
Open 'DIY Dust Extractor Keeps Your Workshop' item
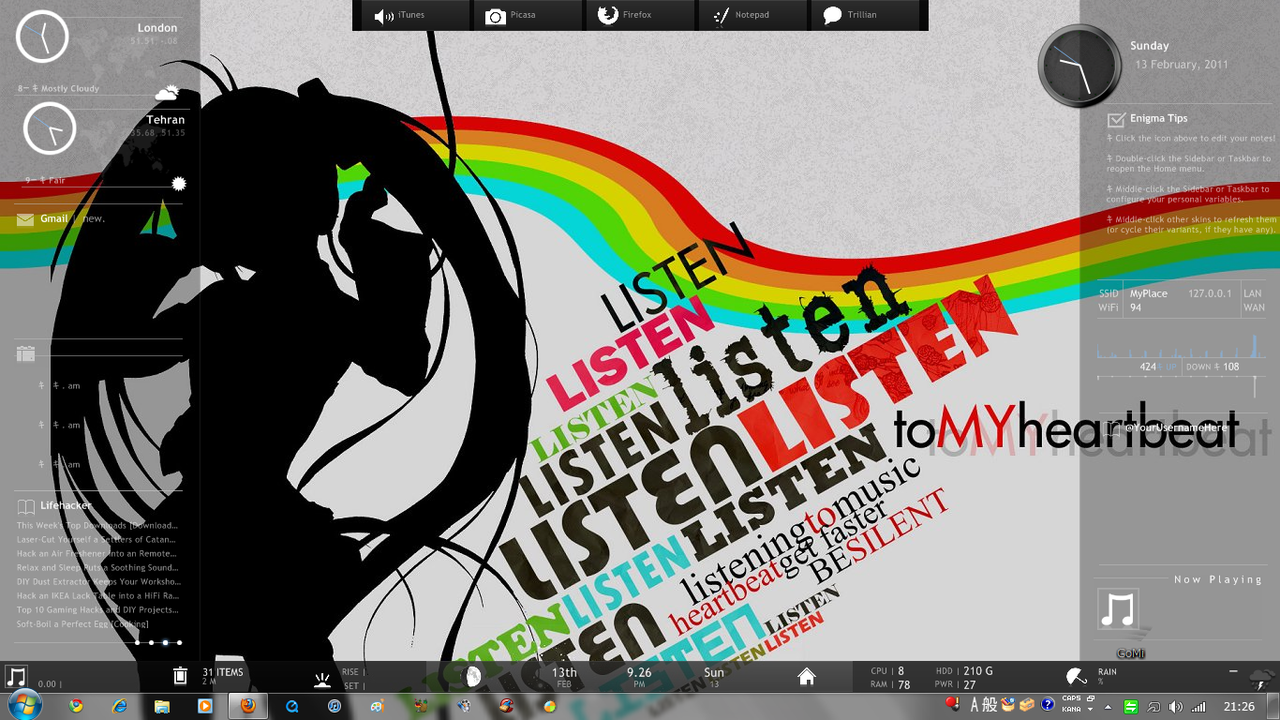(x=97, y=581)
